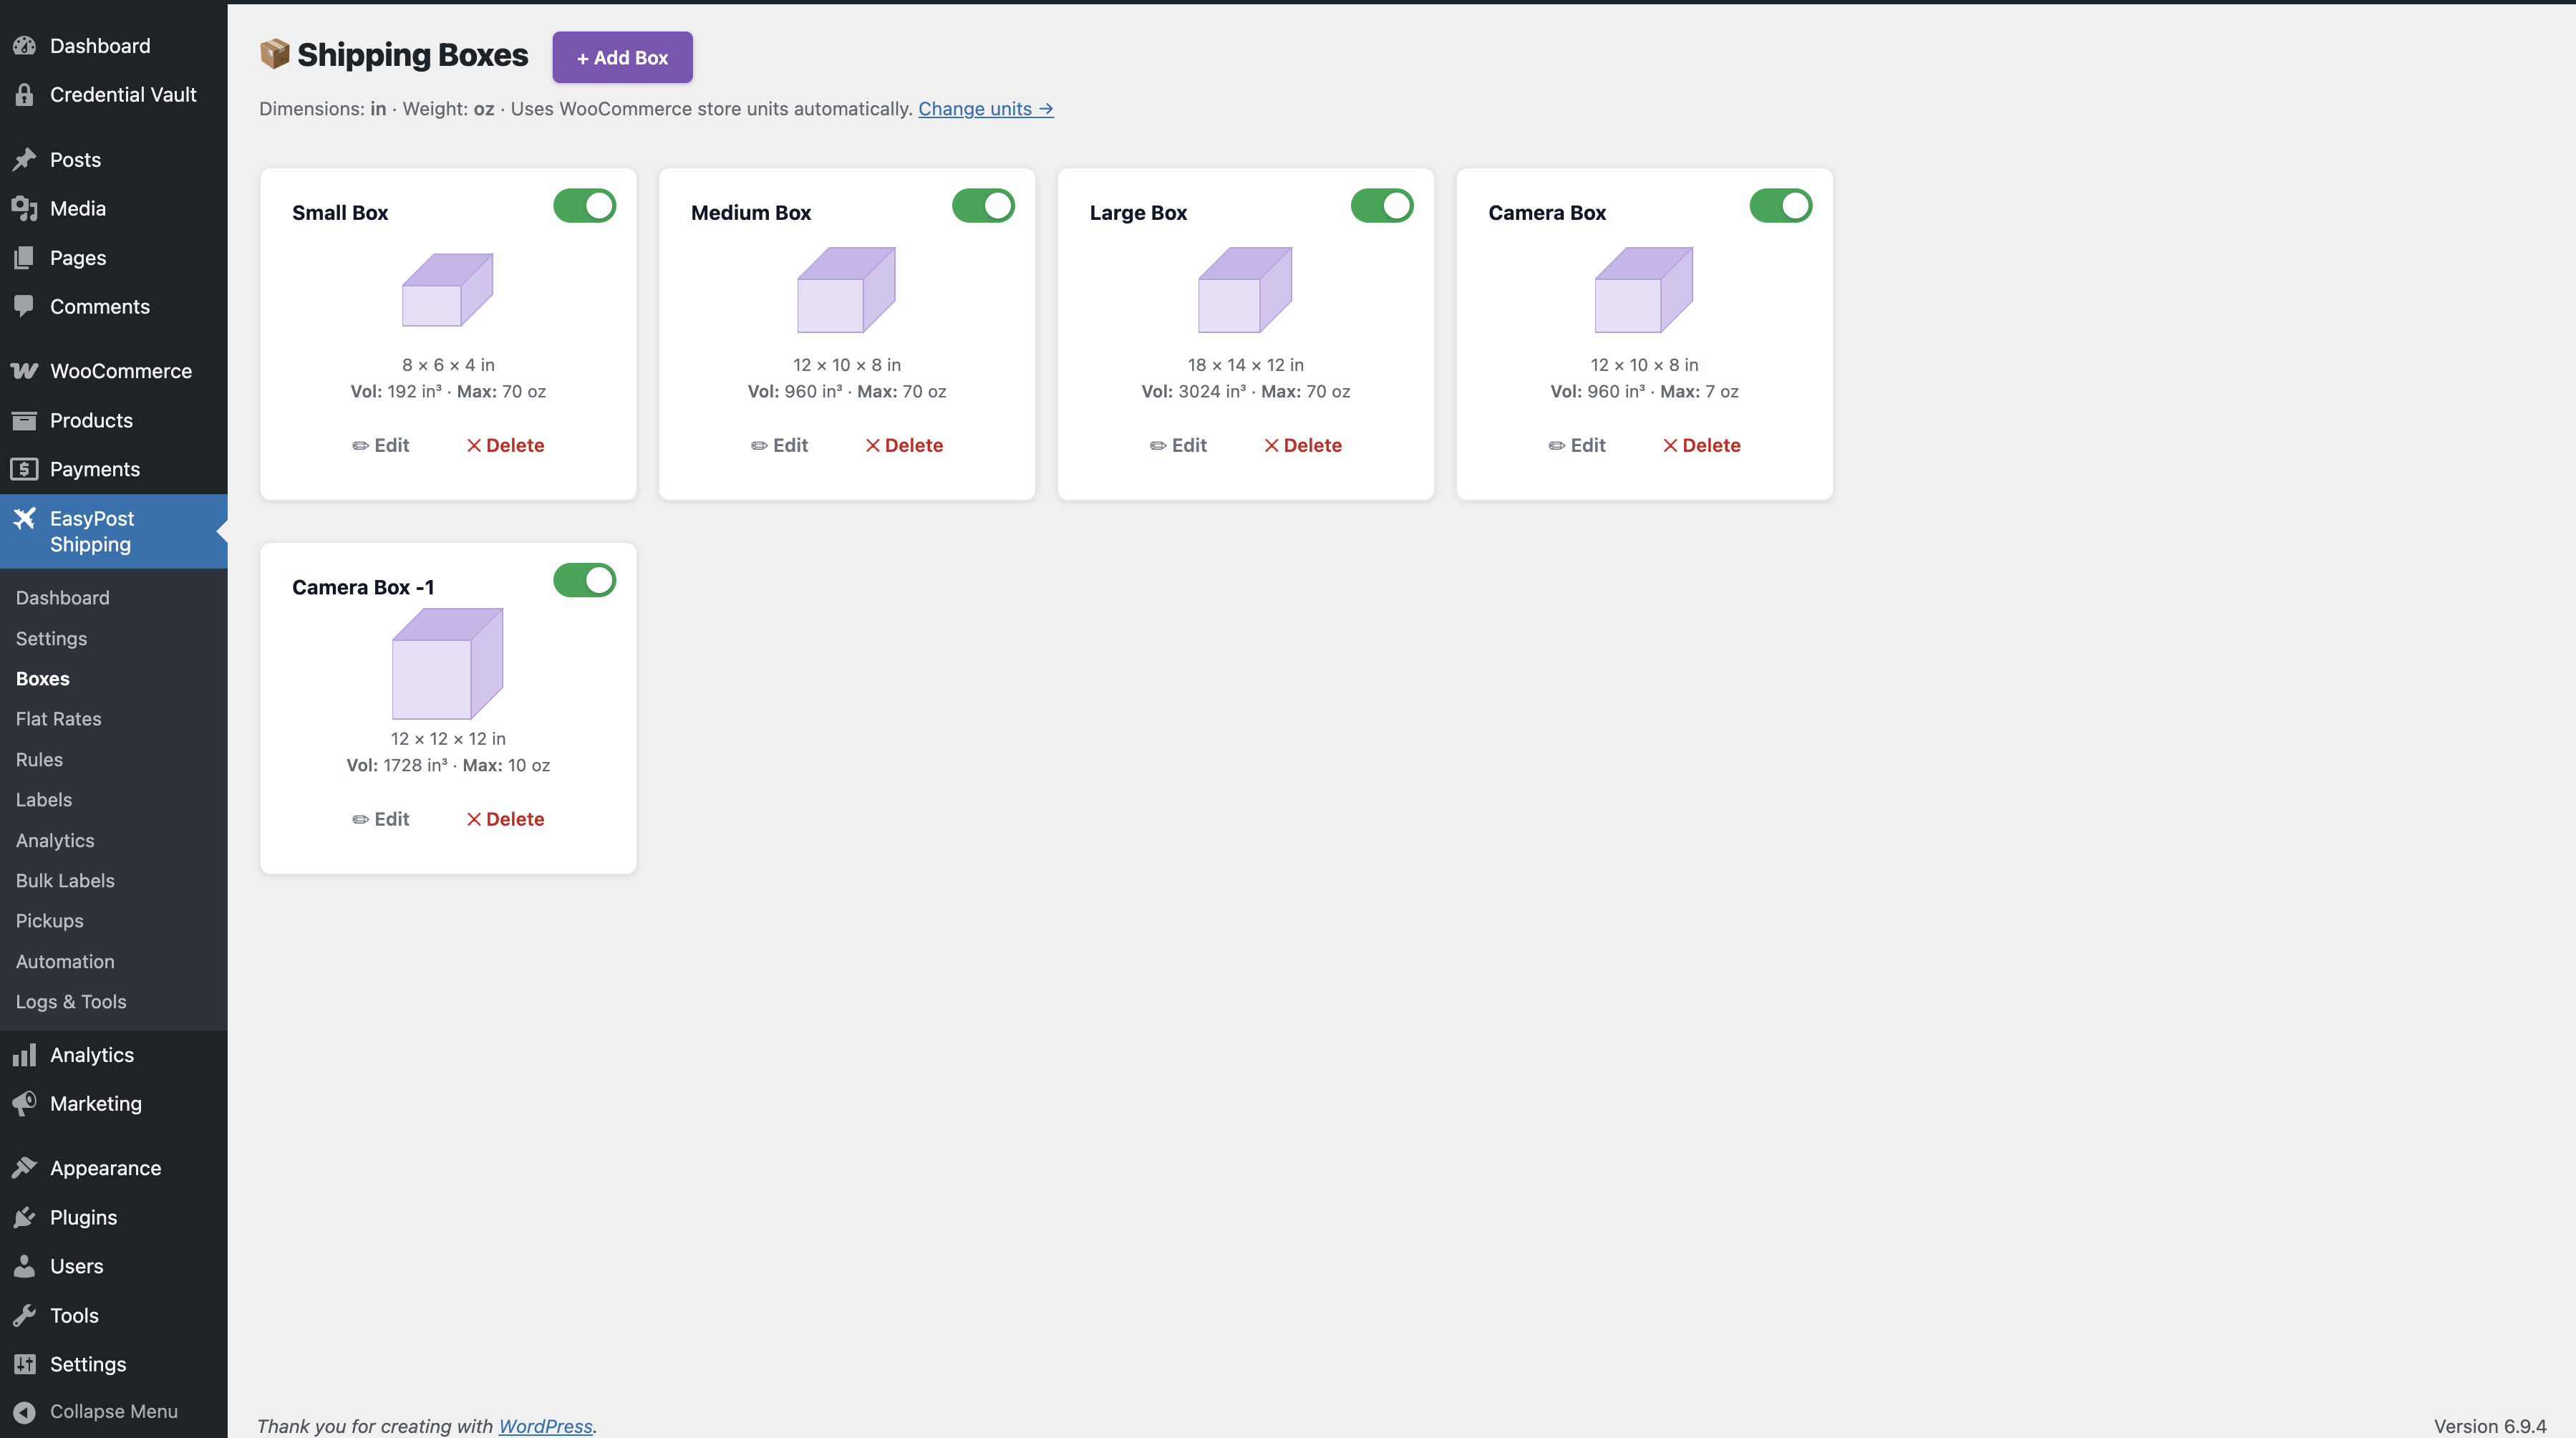Click the Shipping Boxes page heading
Viewport: 2576px width, 1438px height.
[x=413, y=55]
